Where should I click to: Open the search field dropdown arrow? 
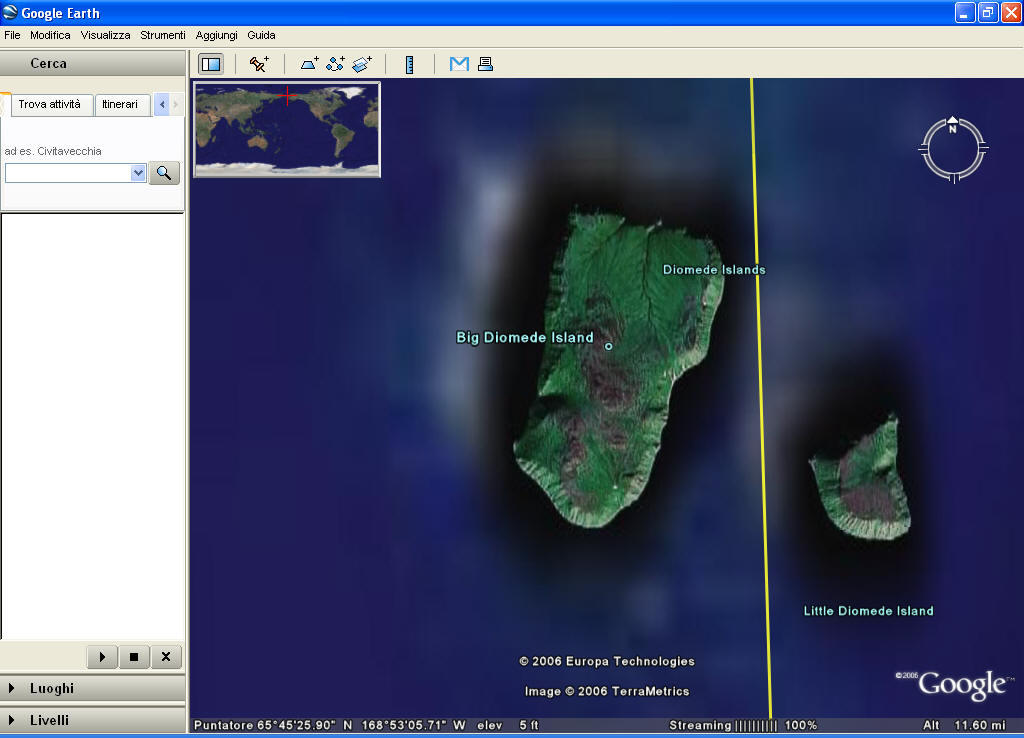click(x=138, y=173)
